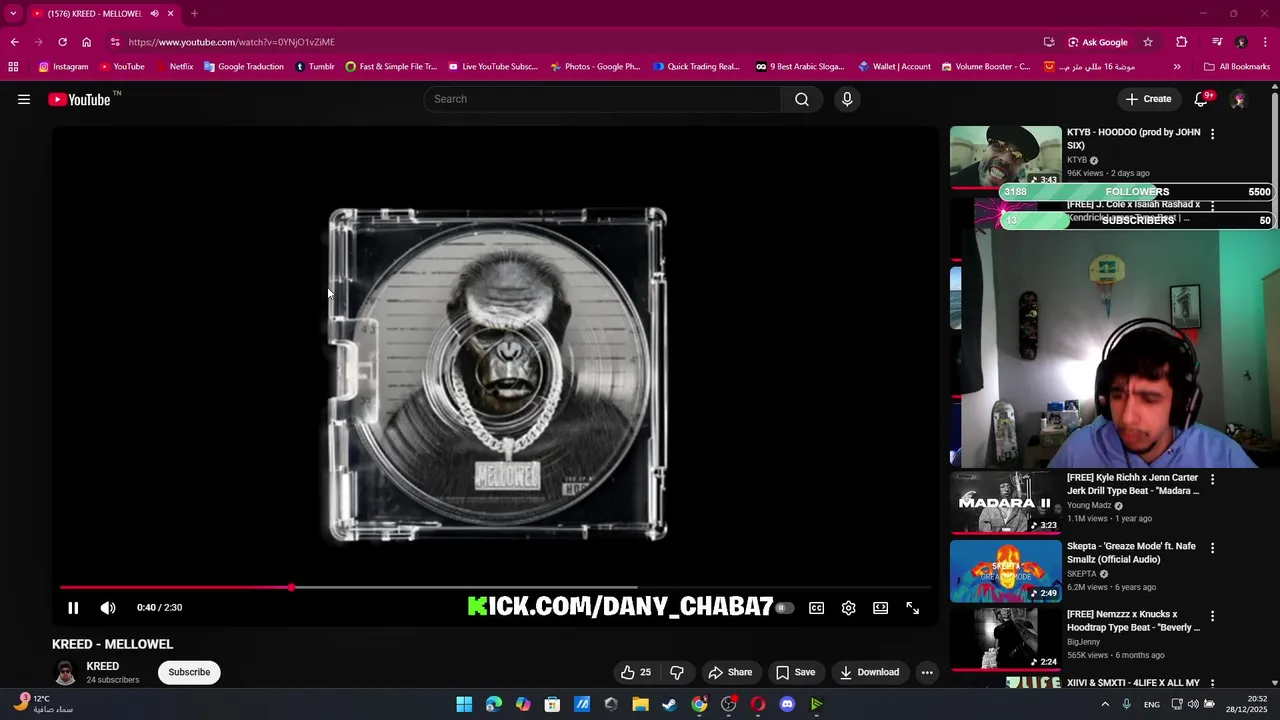
Task: Open the player settings gear
Action: point(849,608)
